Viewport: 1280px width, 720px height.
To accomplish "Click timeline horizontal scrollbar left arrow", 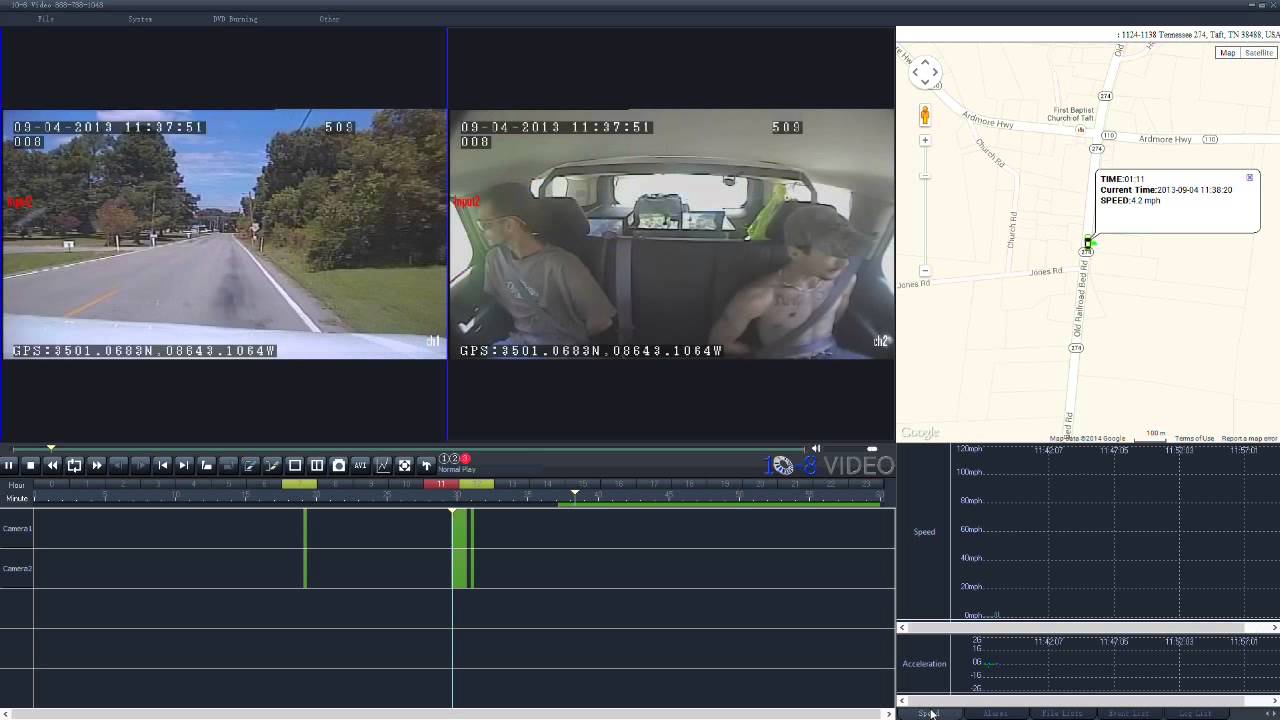I will [x=5, y=714].
